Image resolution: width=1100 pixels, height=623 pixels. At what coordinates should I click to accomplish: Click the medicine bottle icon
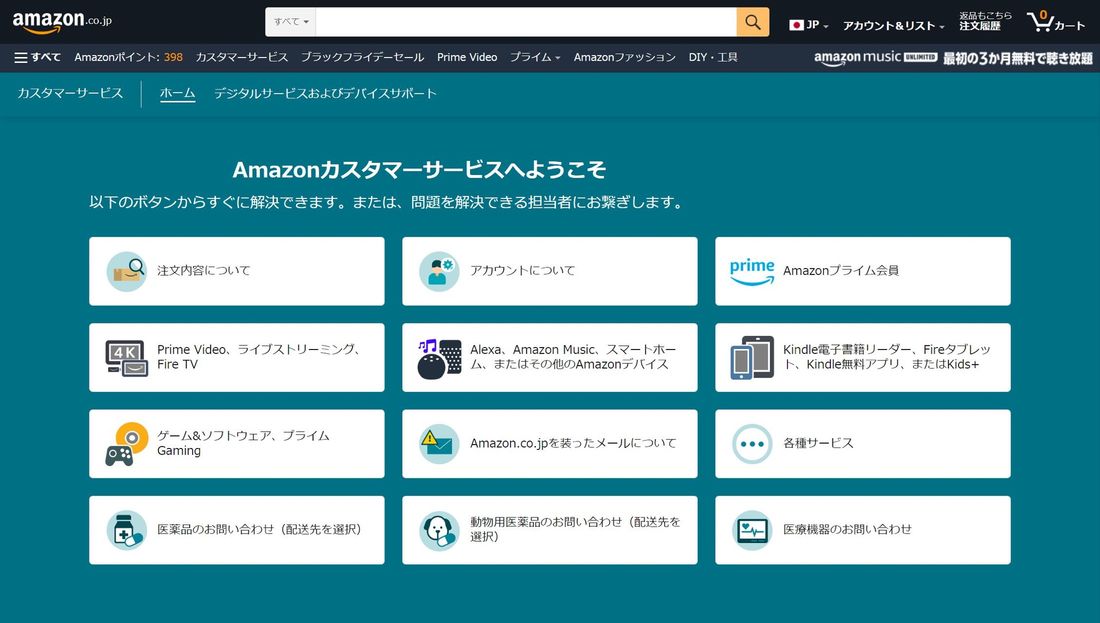[126, 530]
